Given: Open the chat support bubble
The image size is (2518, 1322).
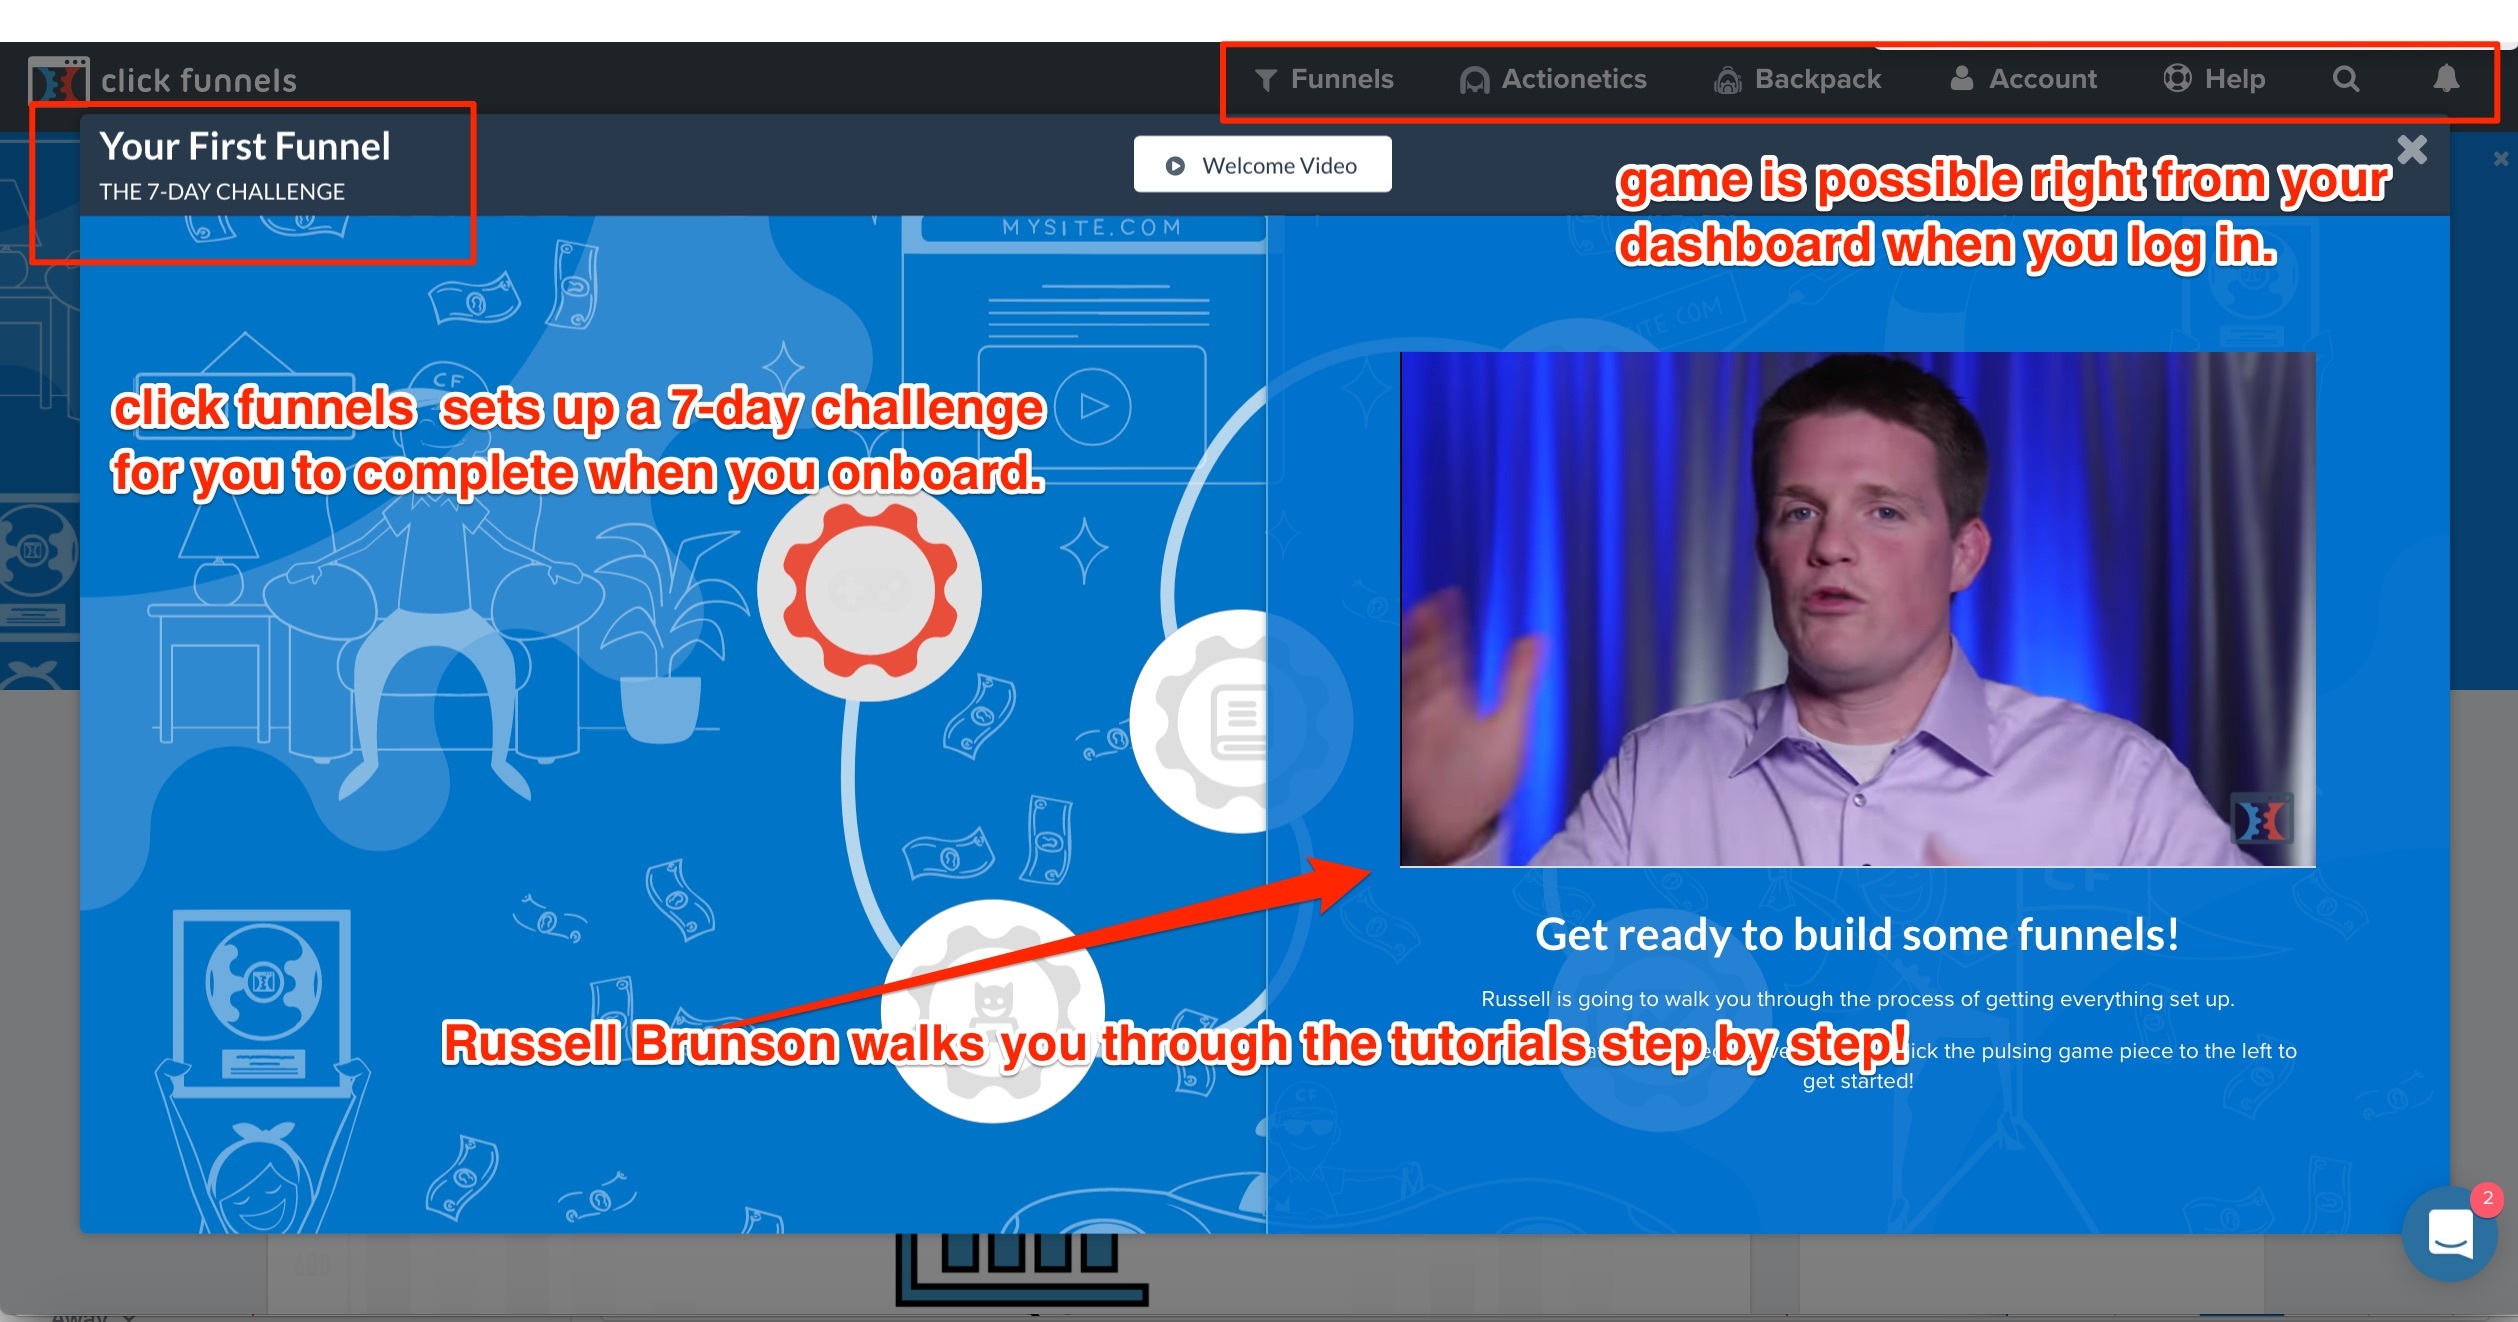Looking at the screenshot, I should 2449,1234.
